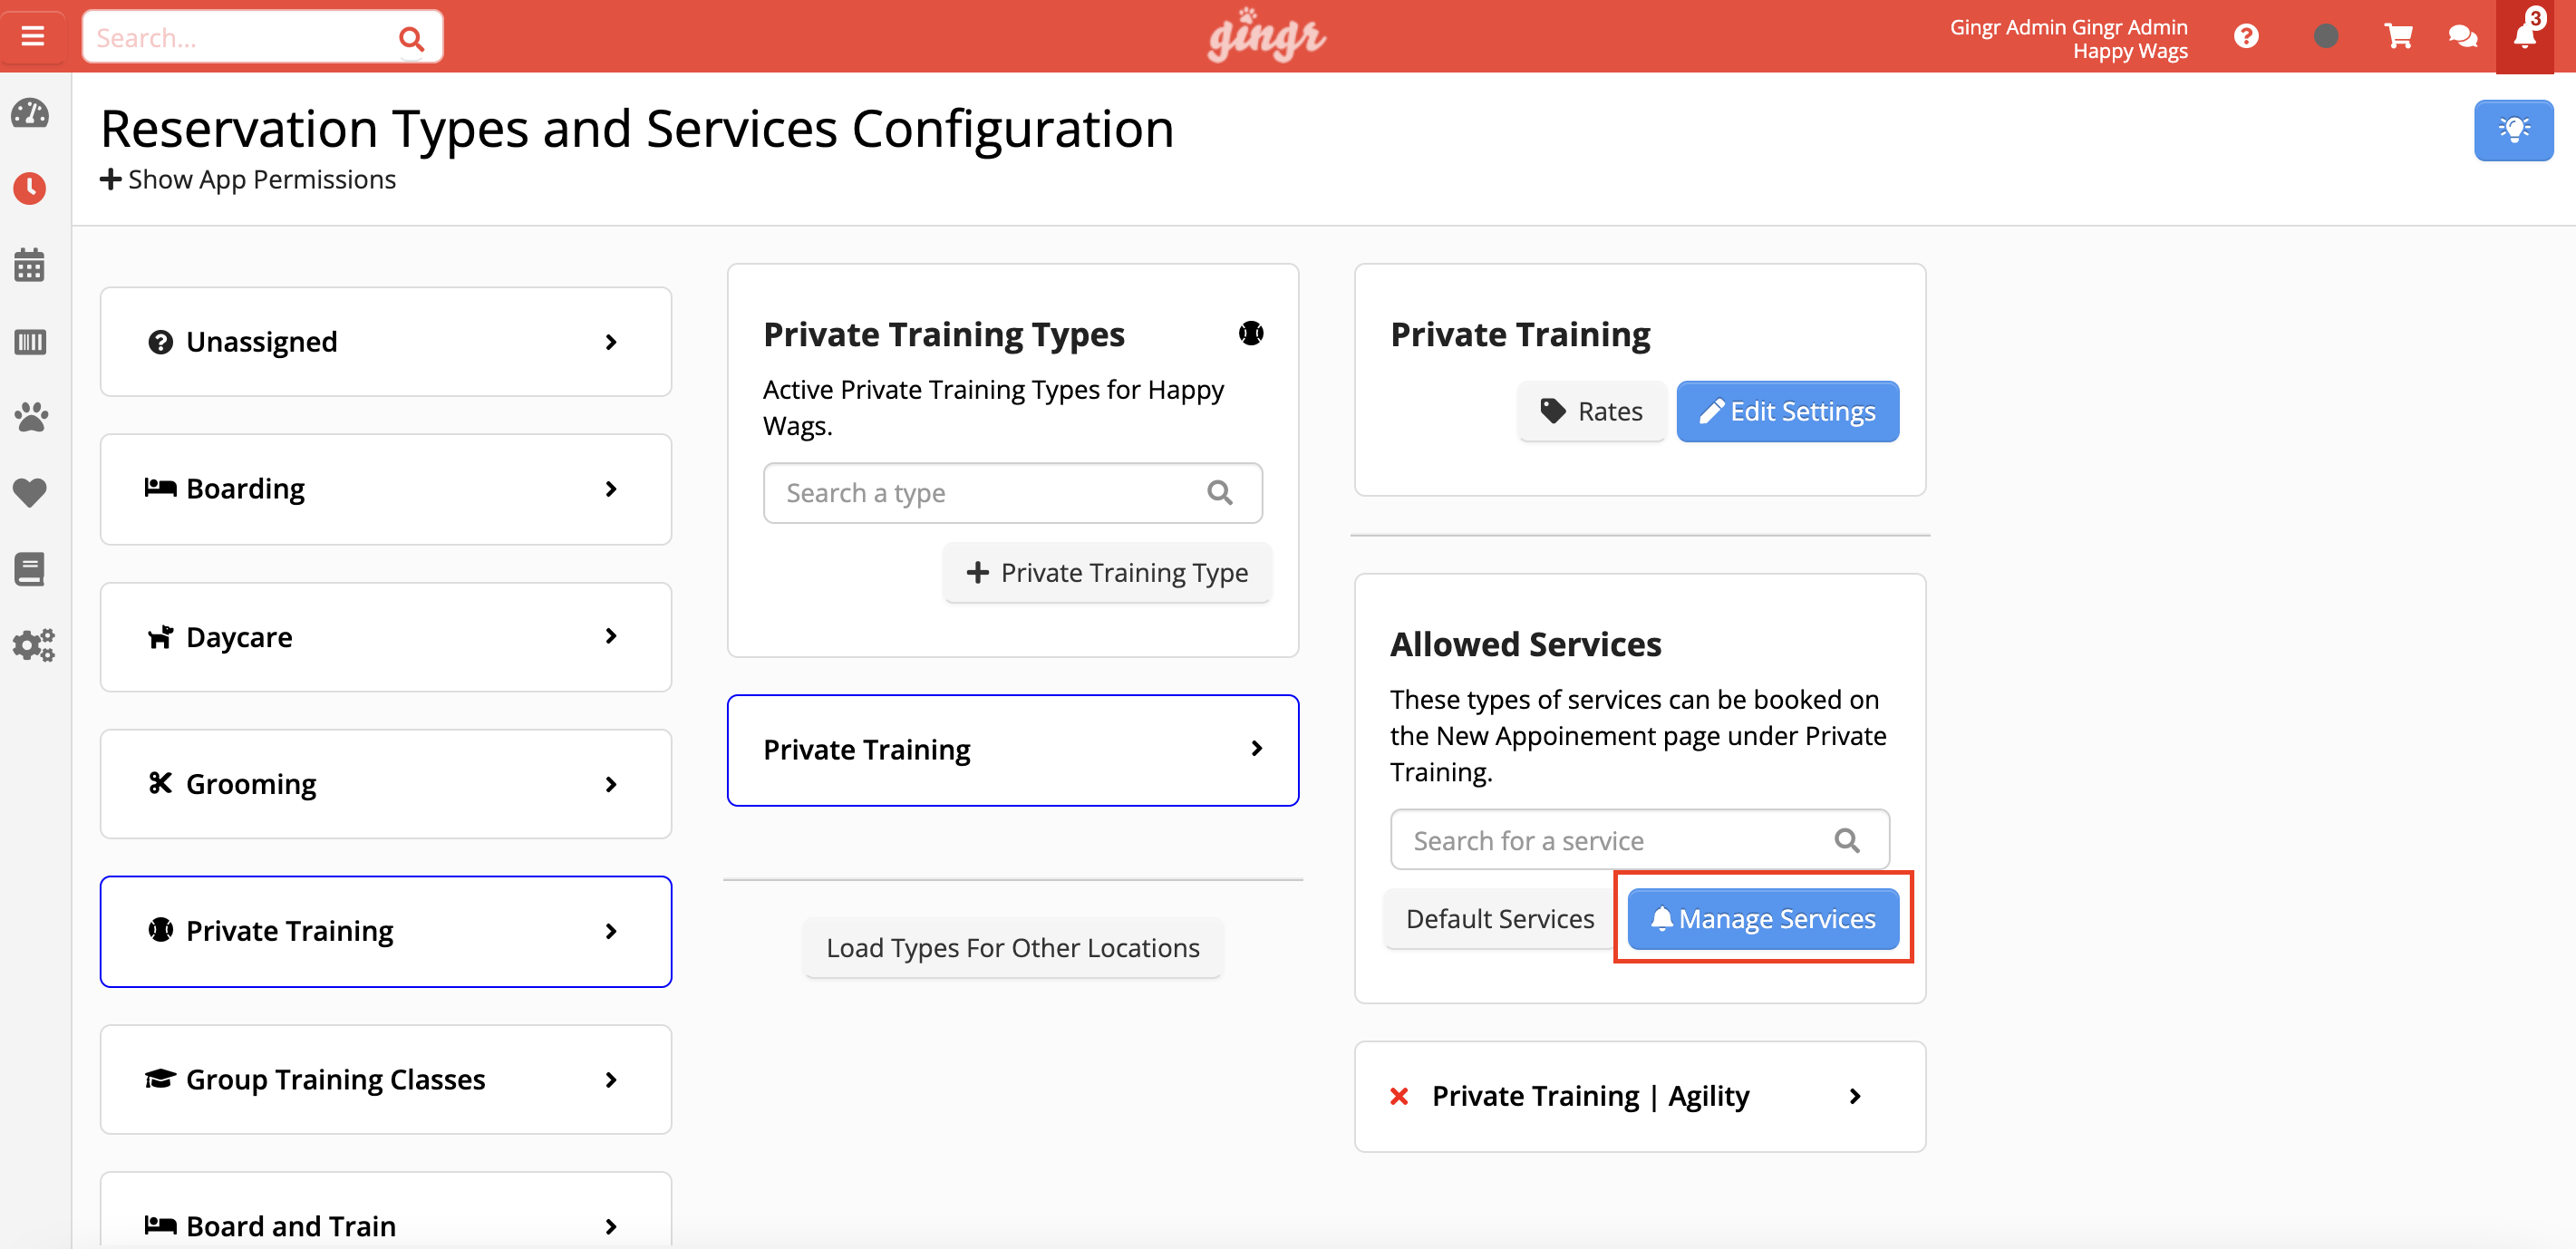Screen dimensions: 2576x1249
Task: Click the help question mark icon
Action: (2246, 37)
